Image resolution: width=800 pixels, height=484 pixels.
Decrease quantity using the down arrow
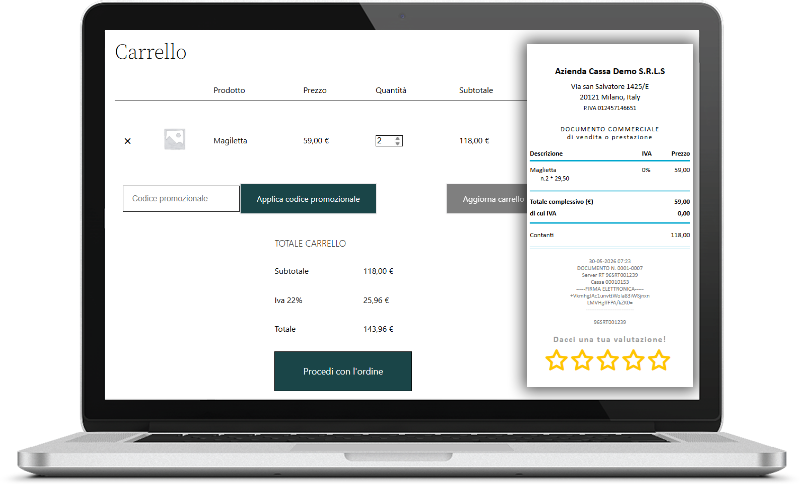pos(398,143)
